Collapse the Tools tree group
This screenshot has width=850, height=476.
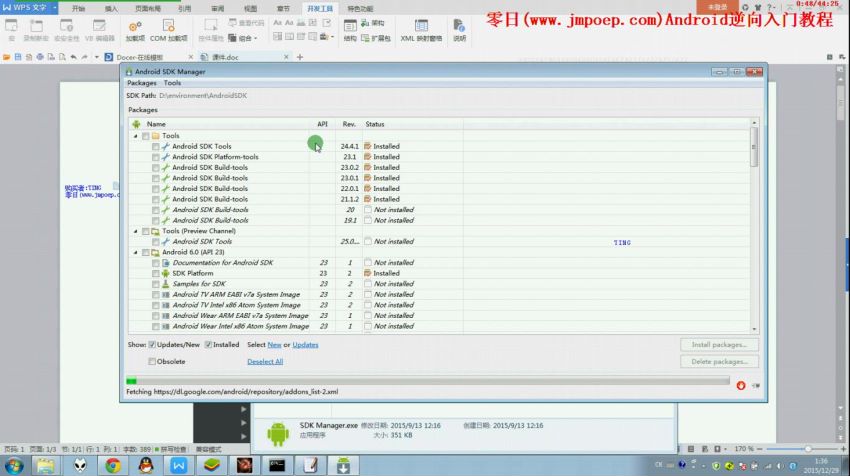136,136
